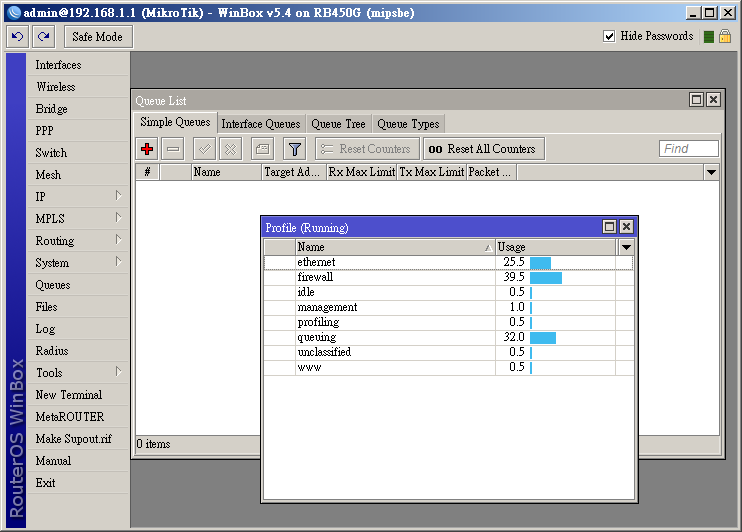This screenshot has height=532, width=742.
Task: Enable Safe Mode
Action: pos(98,37)
